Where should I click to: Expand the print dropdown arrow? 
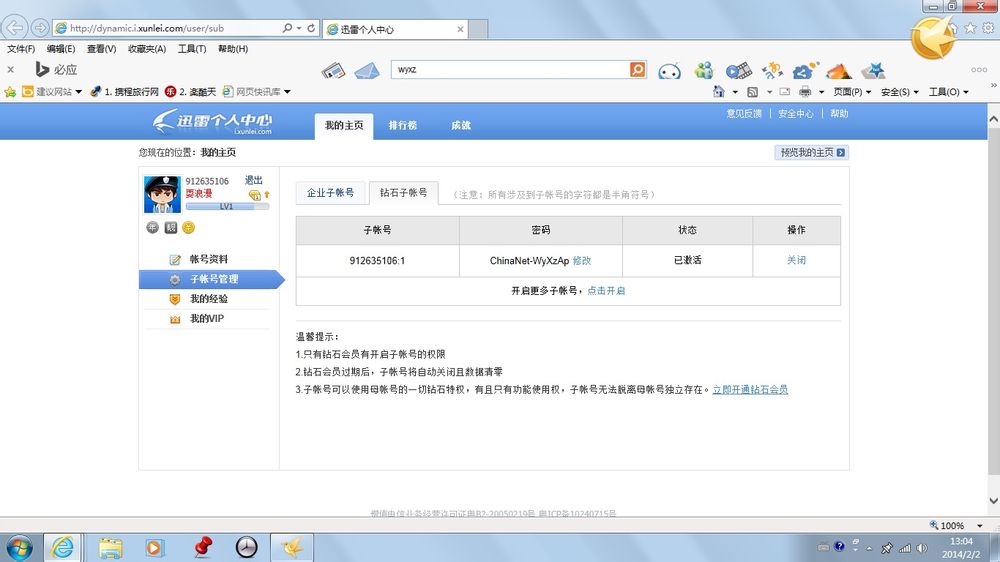coord(821,92)
